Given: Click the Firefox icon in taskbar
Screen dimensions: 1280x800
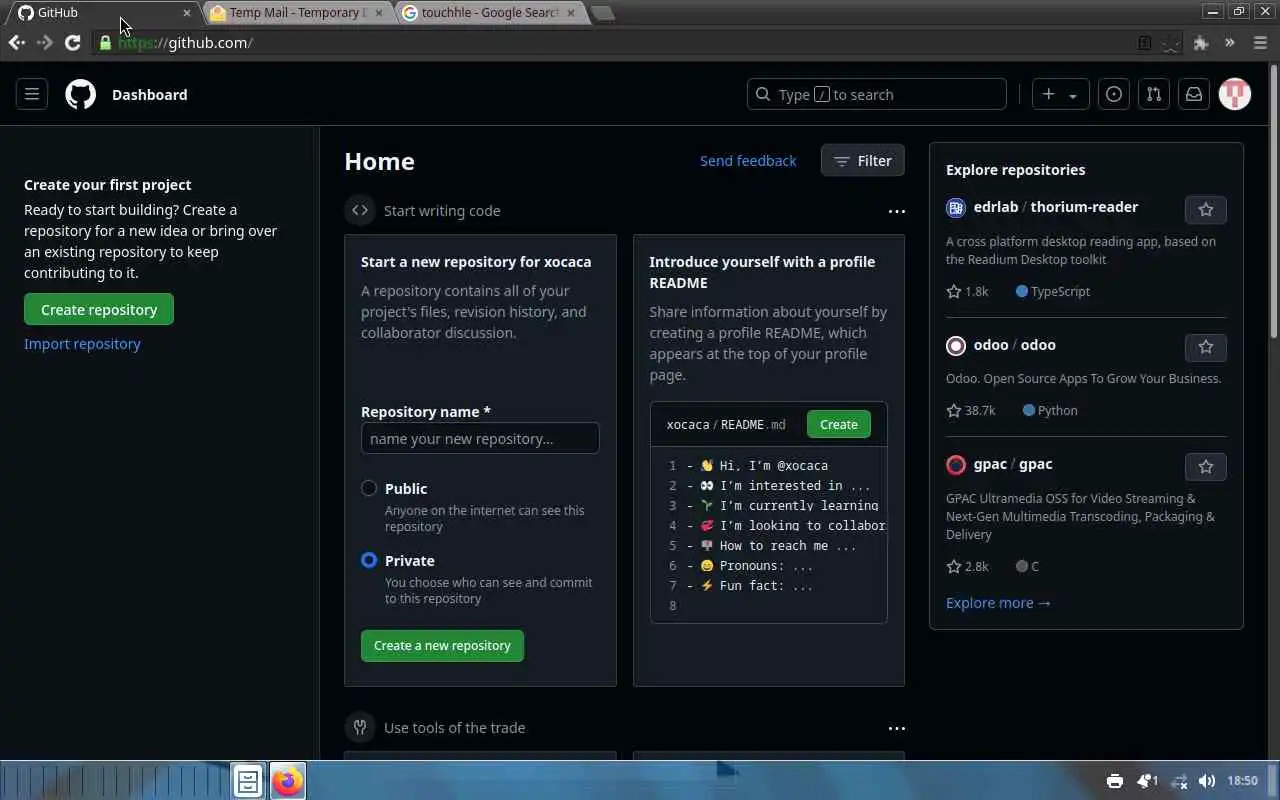Looking at the screenshot, I should pos(288,781).
